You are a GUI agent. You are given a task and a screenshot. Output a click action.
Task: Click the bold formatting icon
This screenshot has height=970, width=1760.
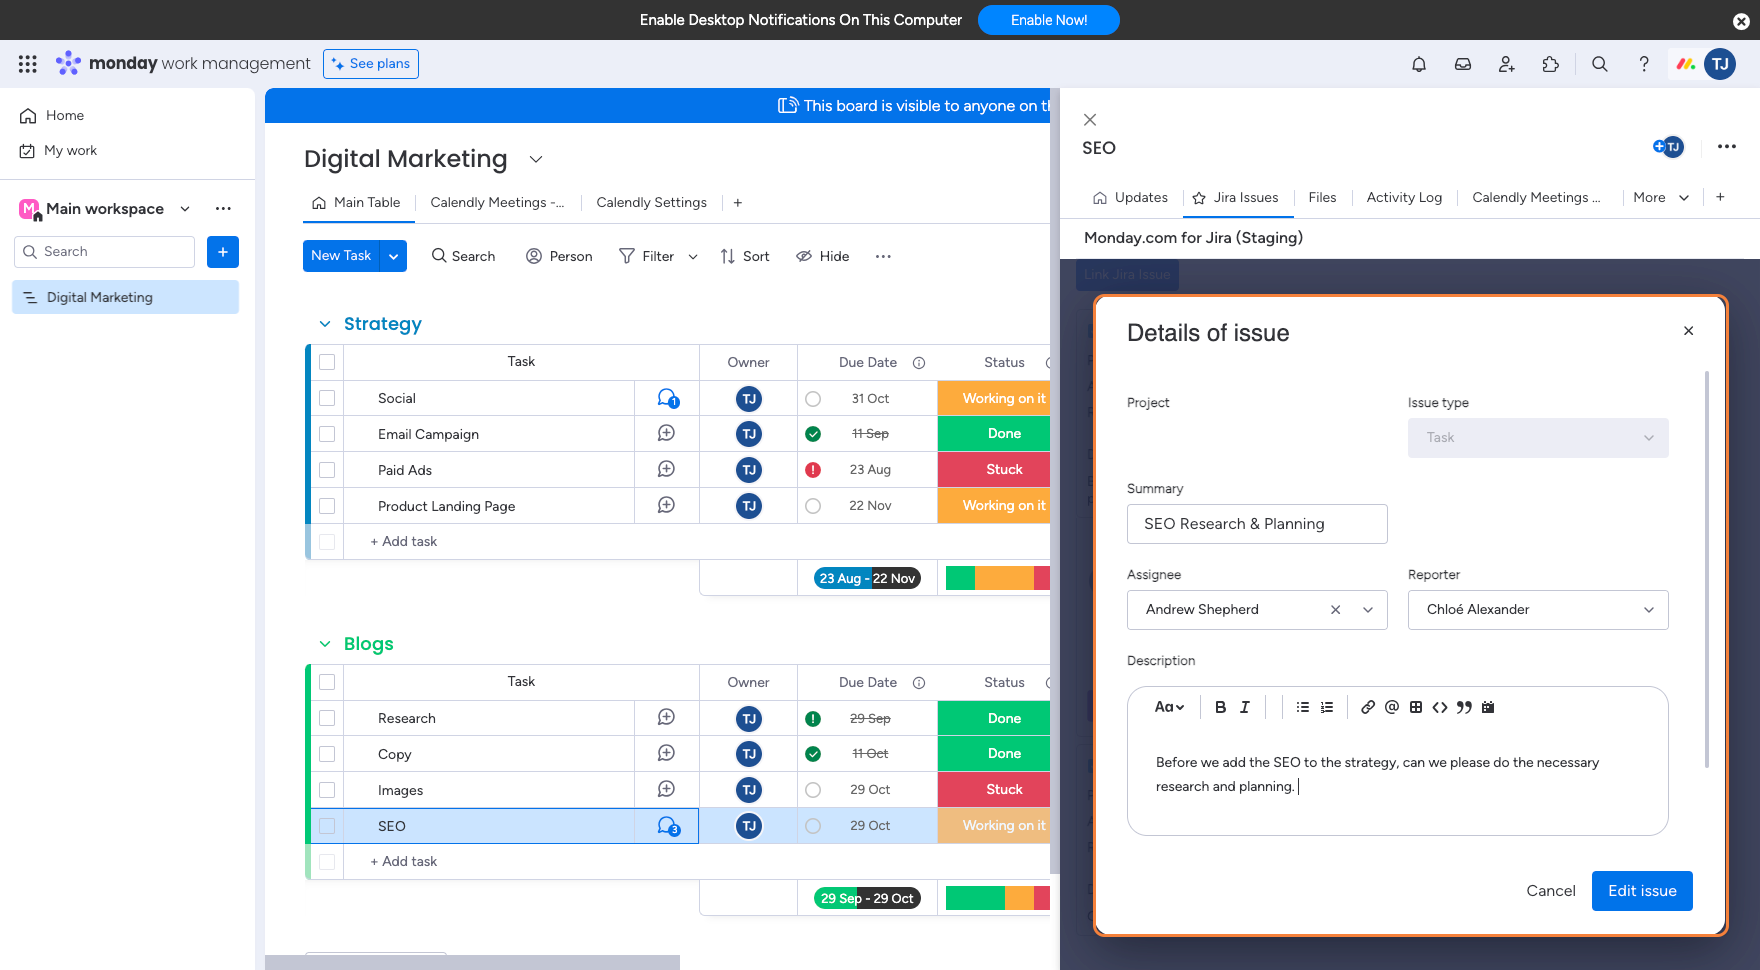pos(1220,707)
